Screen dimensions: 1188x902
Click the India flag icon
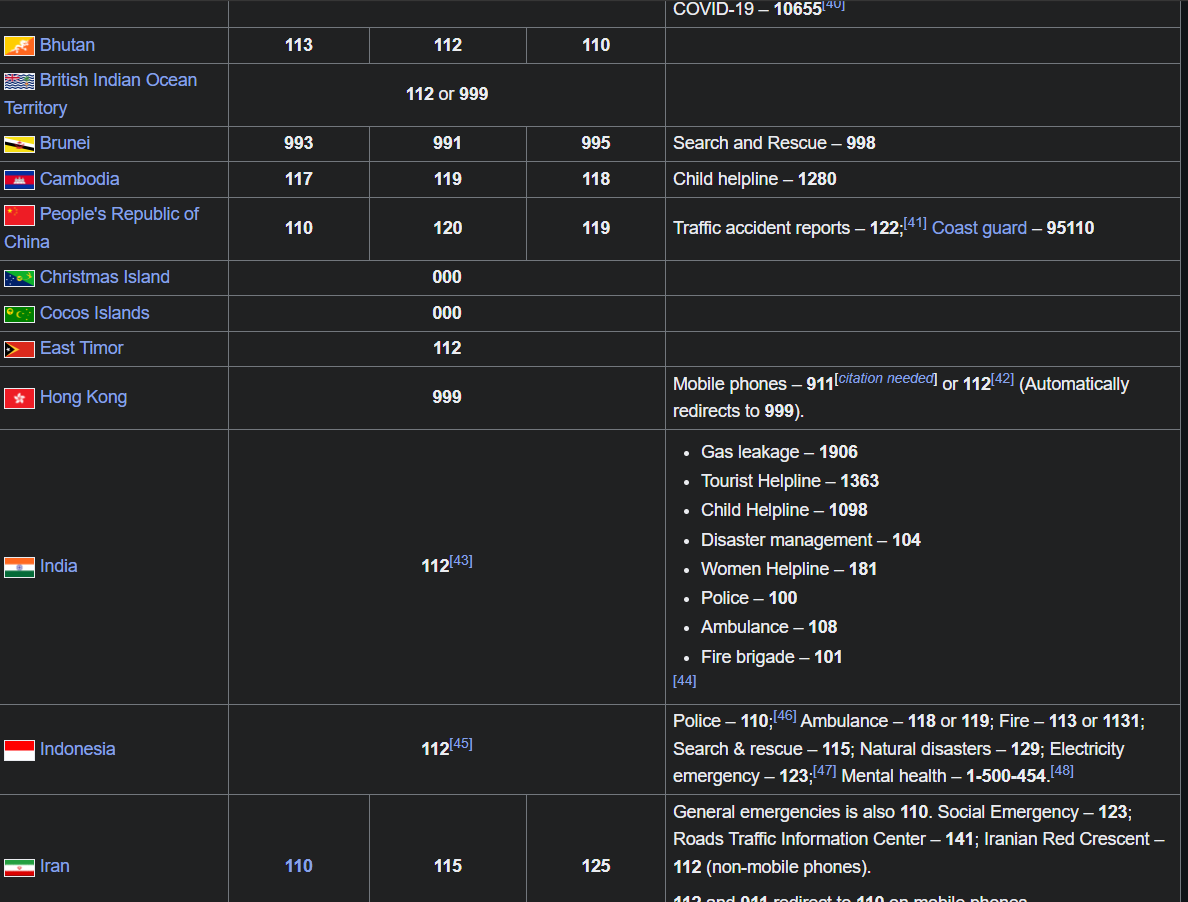tap(19, 567)
